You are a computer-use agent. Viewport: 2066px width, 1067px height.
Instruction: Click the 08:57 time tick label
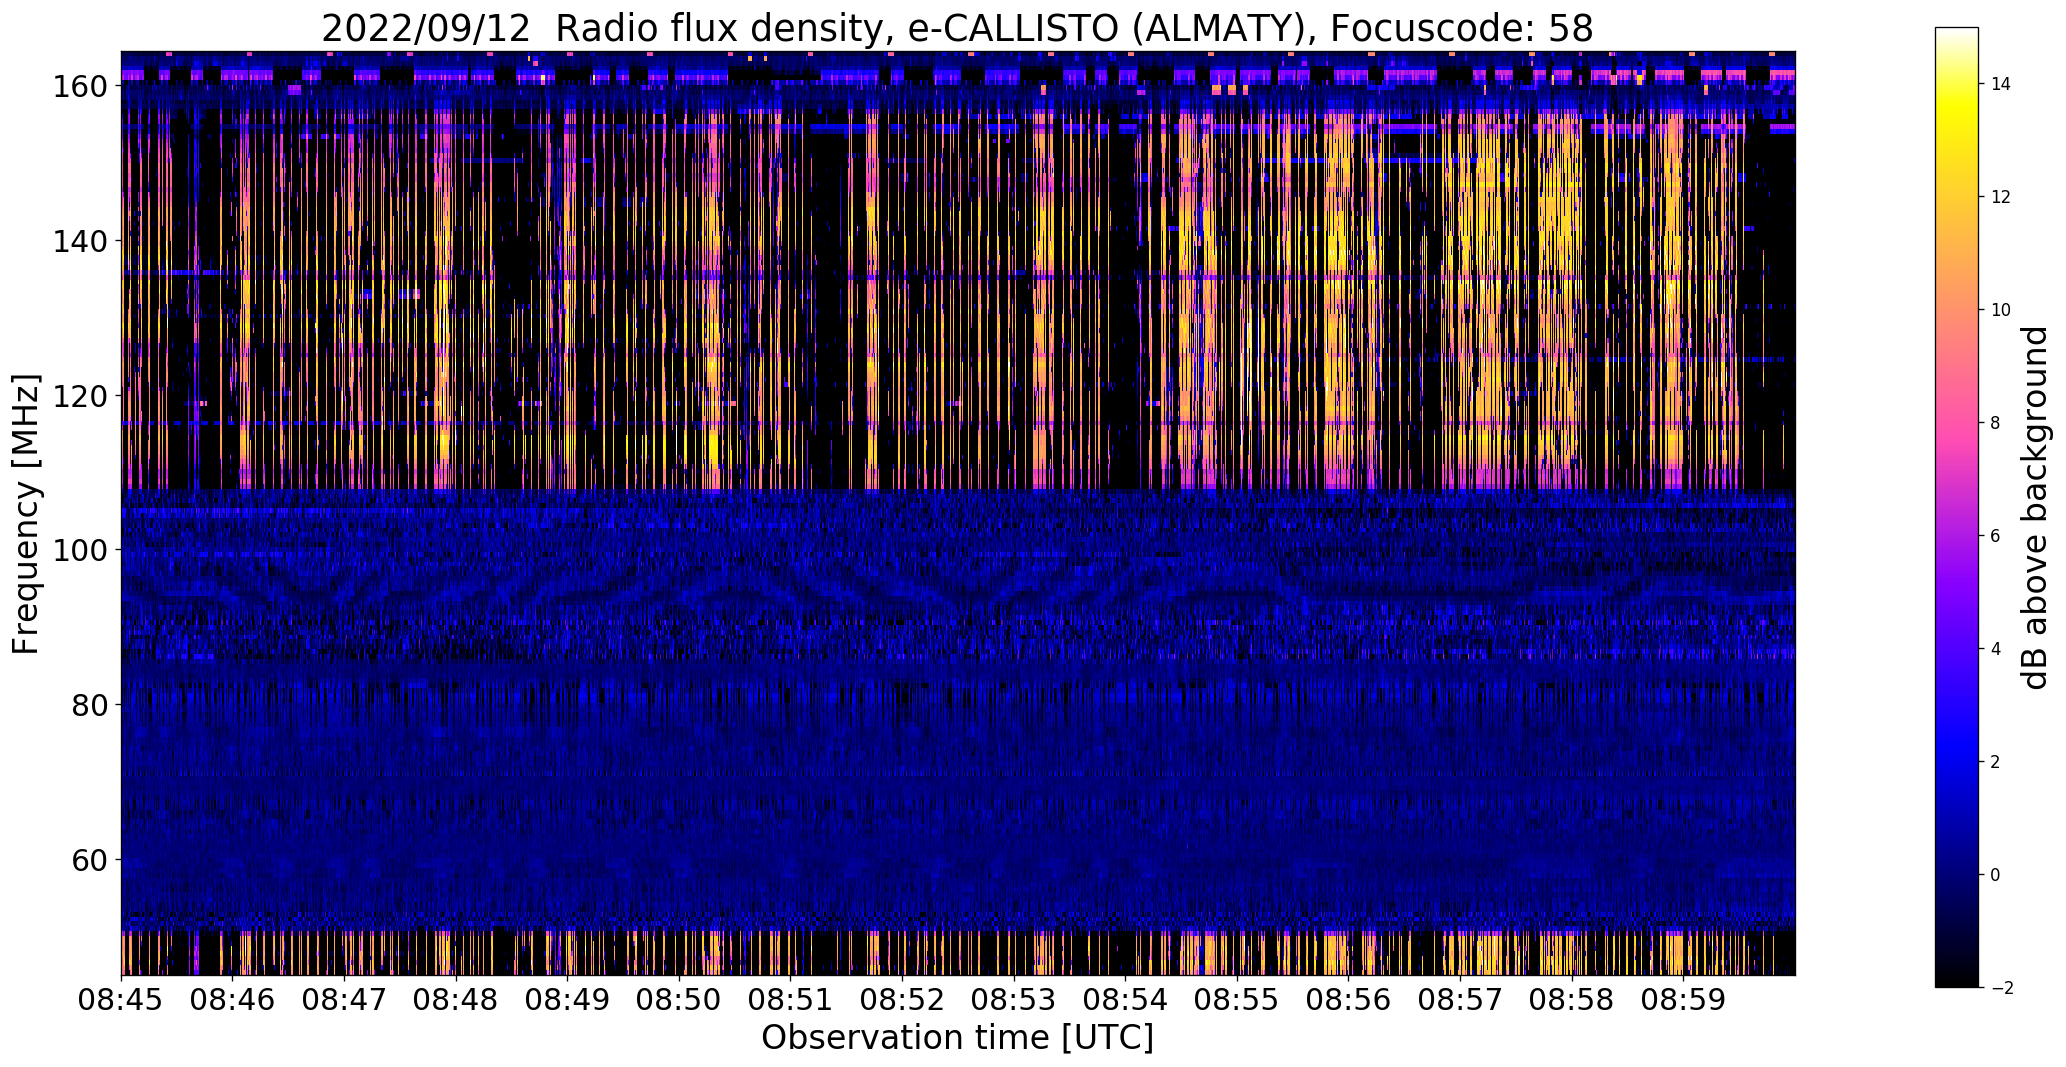coord(1461,999)
